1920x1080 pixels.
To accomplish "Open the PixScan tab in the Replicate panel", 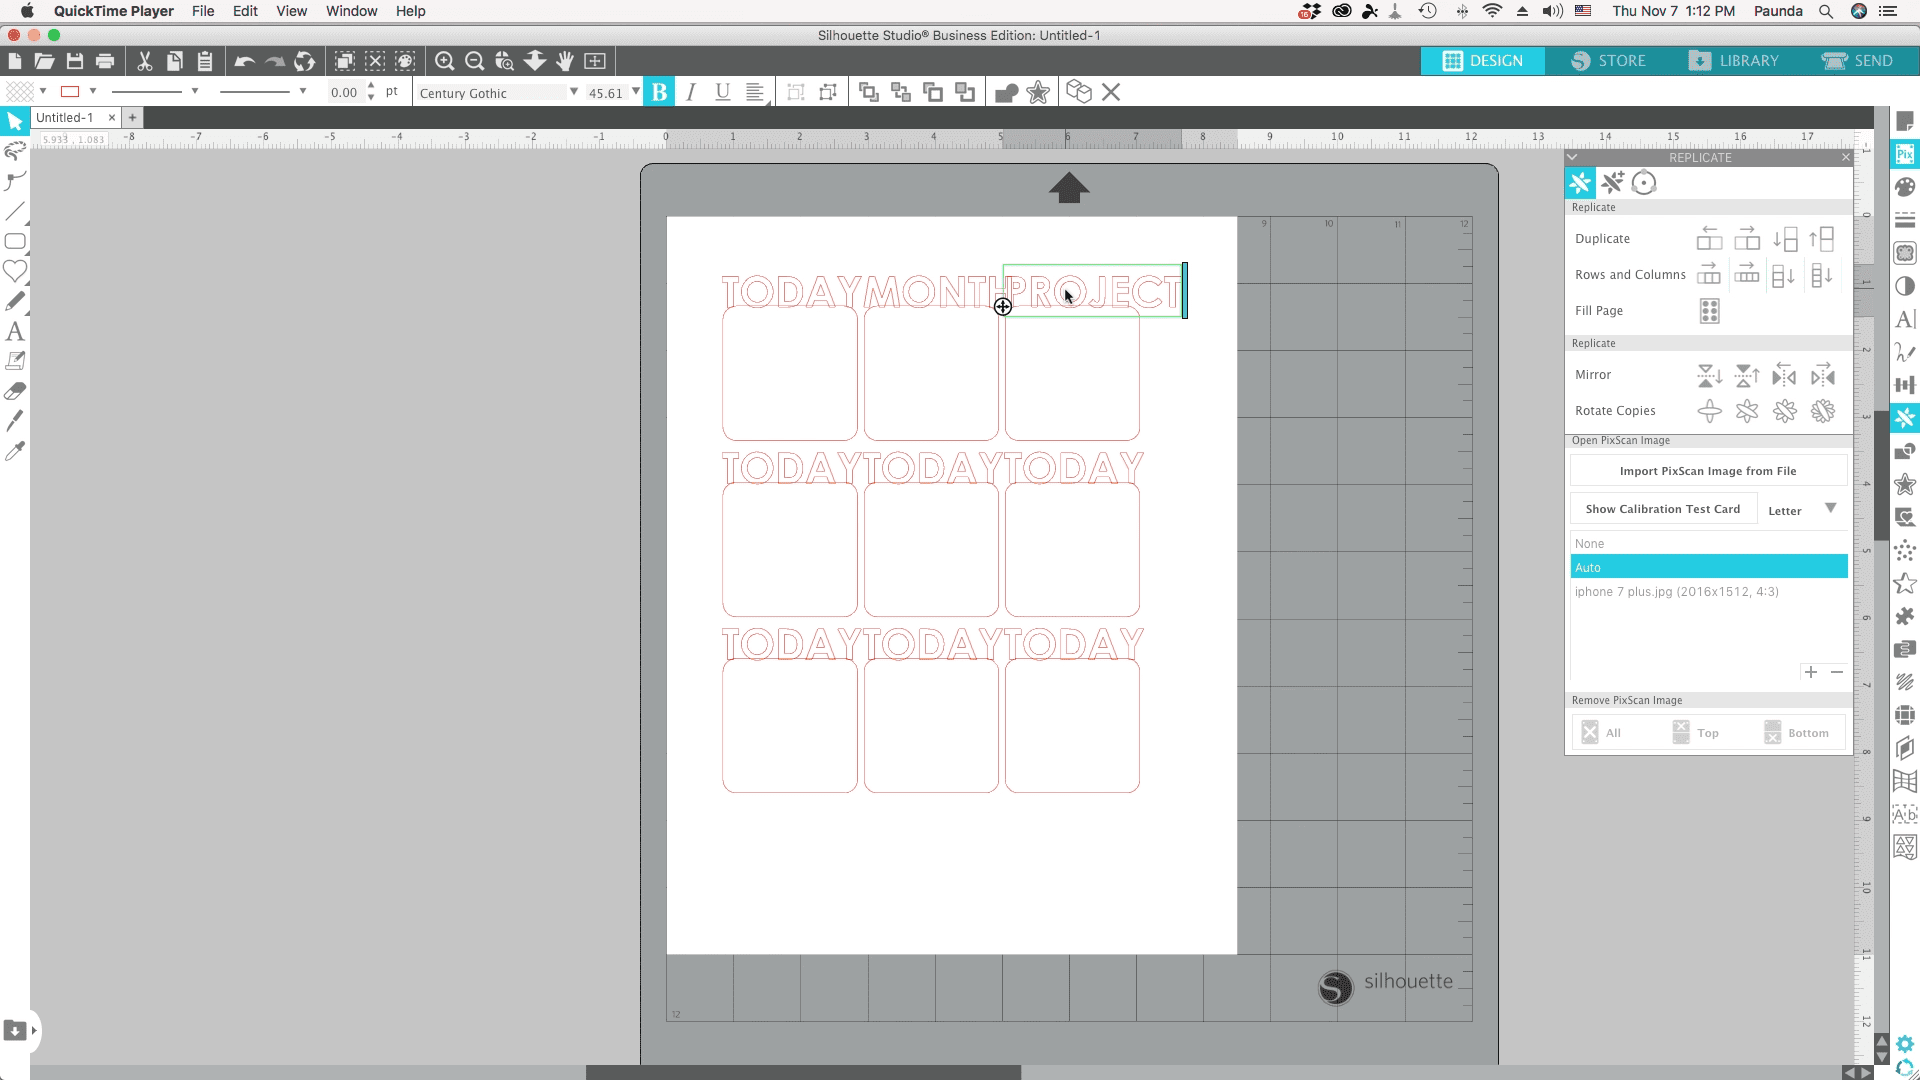I will click(1645, 182).
